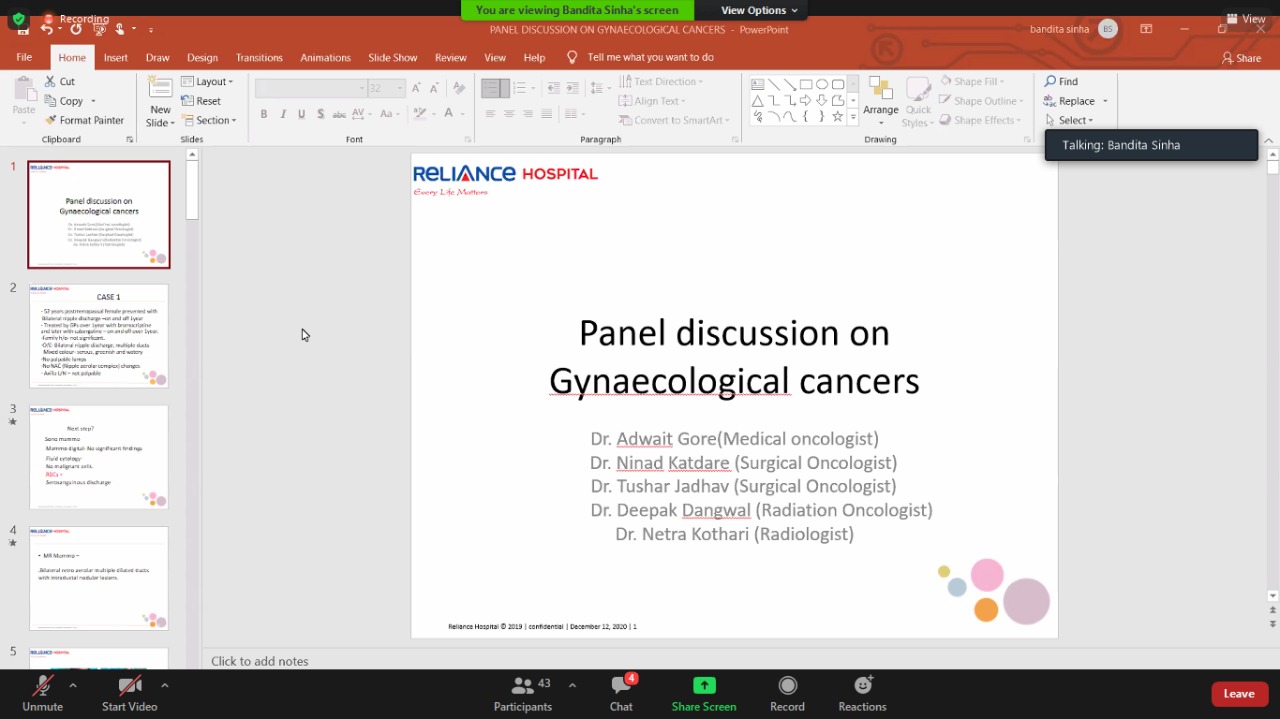Switch to the Slide Show tab
Viewport: 1280px width, 719px height.
pyautogui.click(x=392, y=58)
